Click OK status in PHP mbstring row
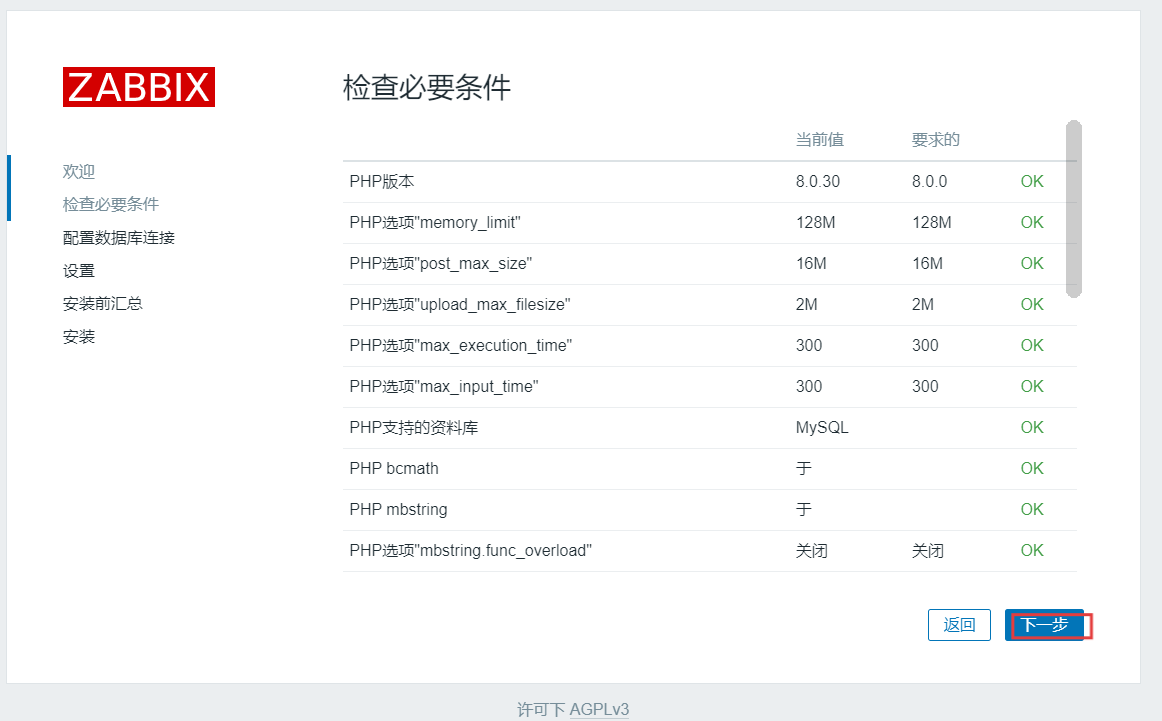This screenshot has height=721, width=1162. pos(1032,509)
